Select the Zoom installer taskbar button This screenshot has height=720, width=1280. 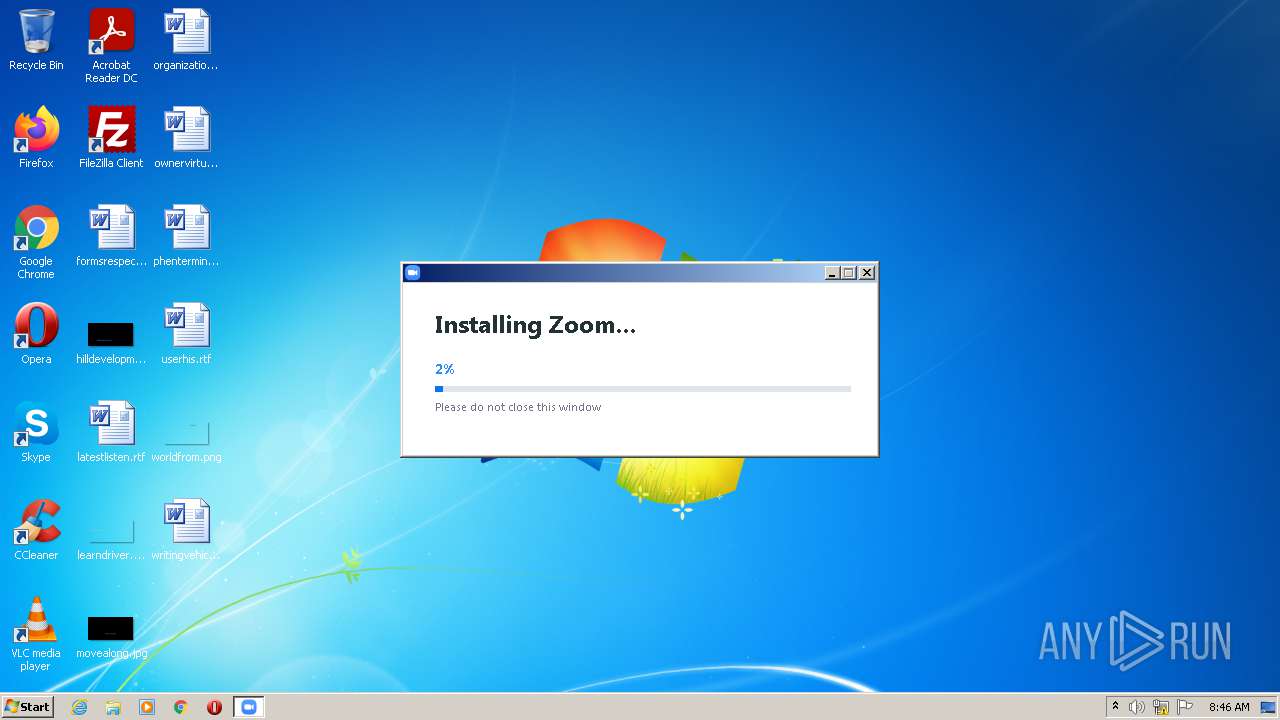(249, 707)
